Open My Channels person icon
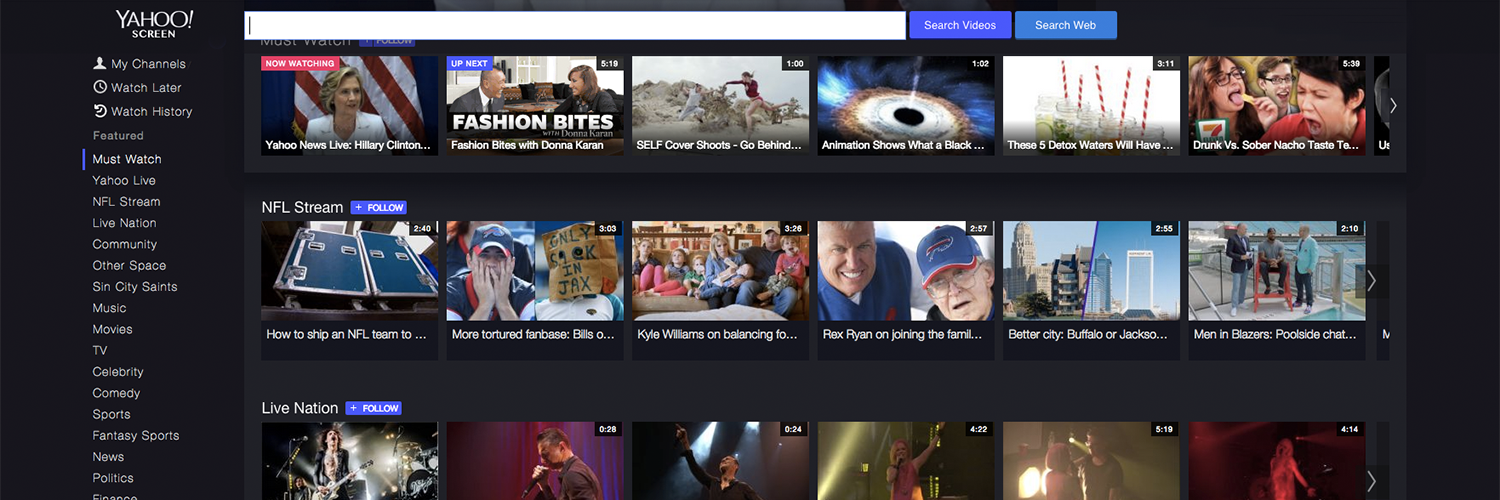The image size is (1500, 500). [x=99, y=63]
